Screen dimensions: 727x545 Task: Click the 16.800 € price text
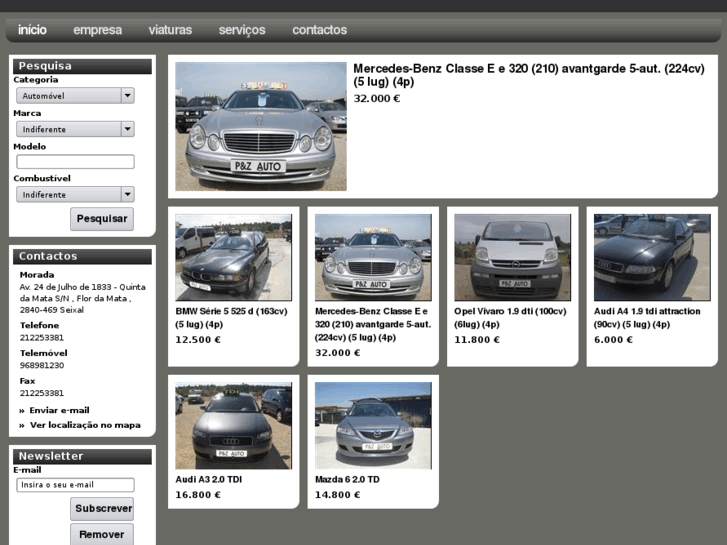[x=198, y=495]
